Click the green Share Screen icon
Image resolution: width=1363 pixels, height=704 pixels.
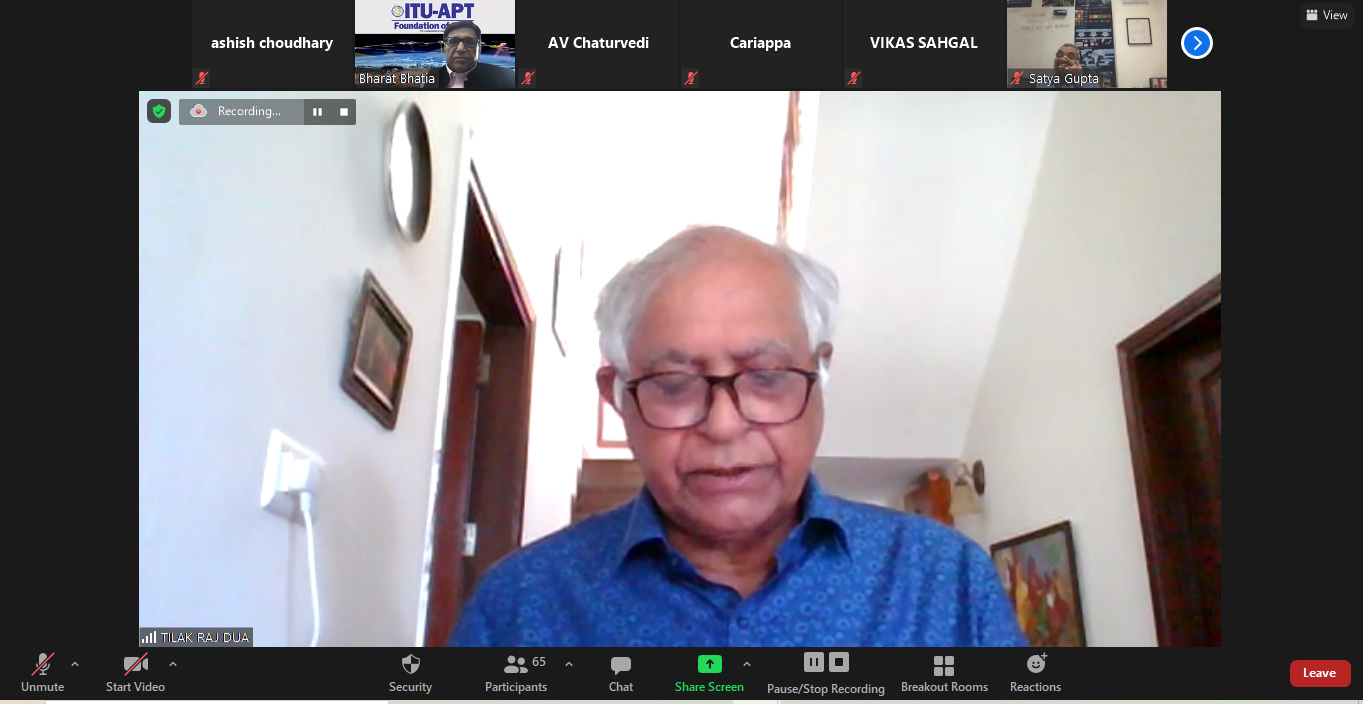coord(709,664)
